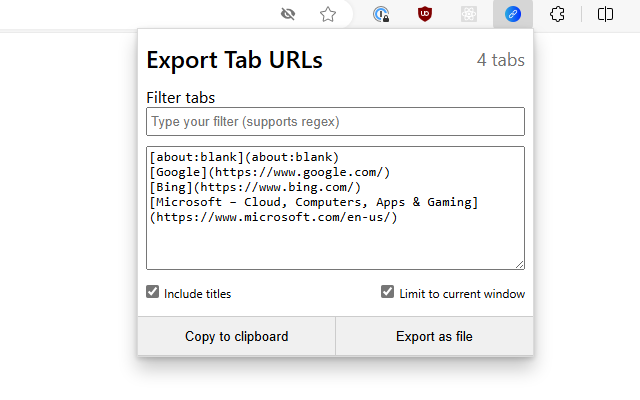Open the Extensions puzzle-piece menu

click(559, 14)
